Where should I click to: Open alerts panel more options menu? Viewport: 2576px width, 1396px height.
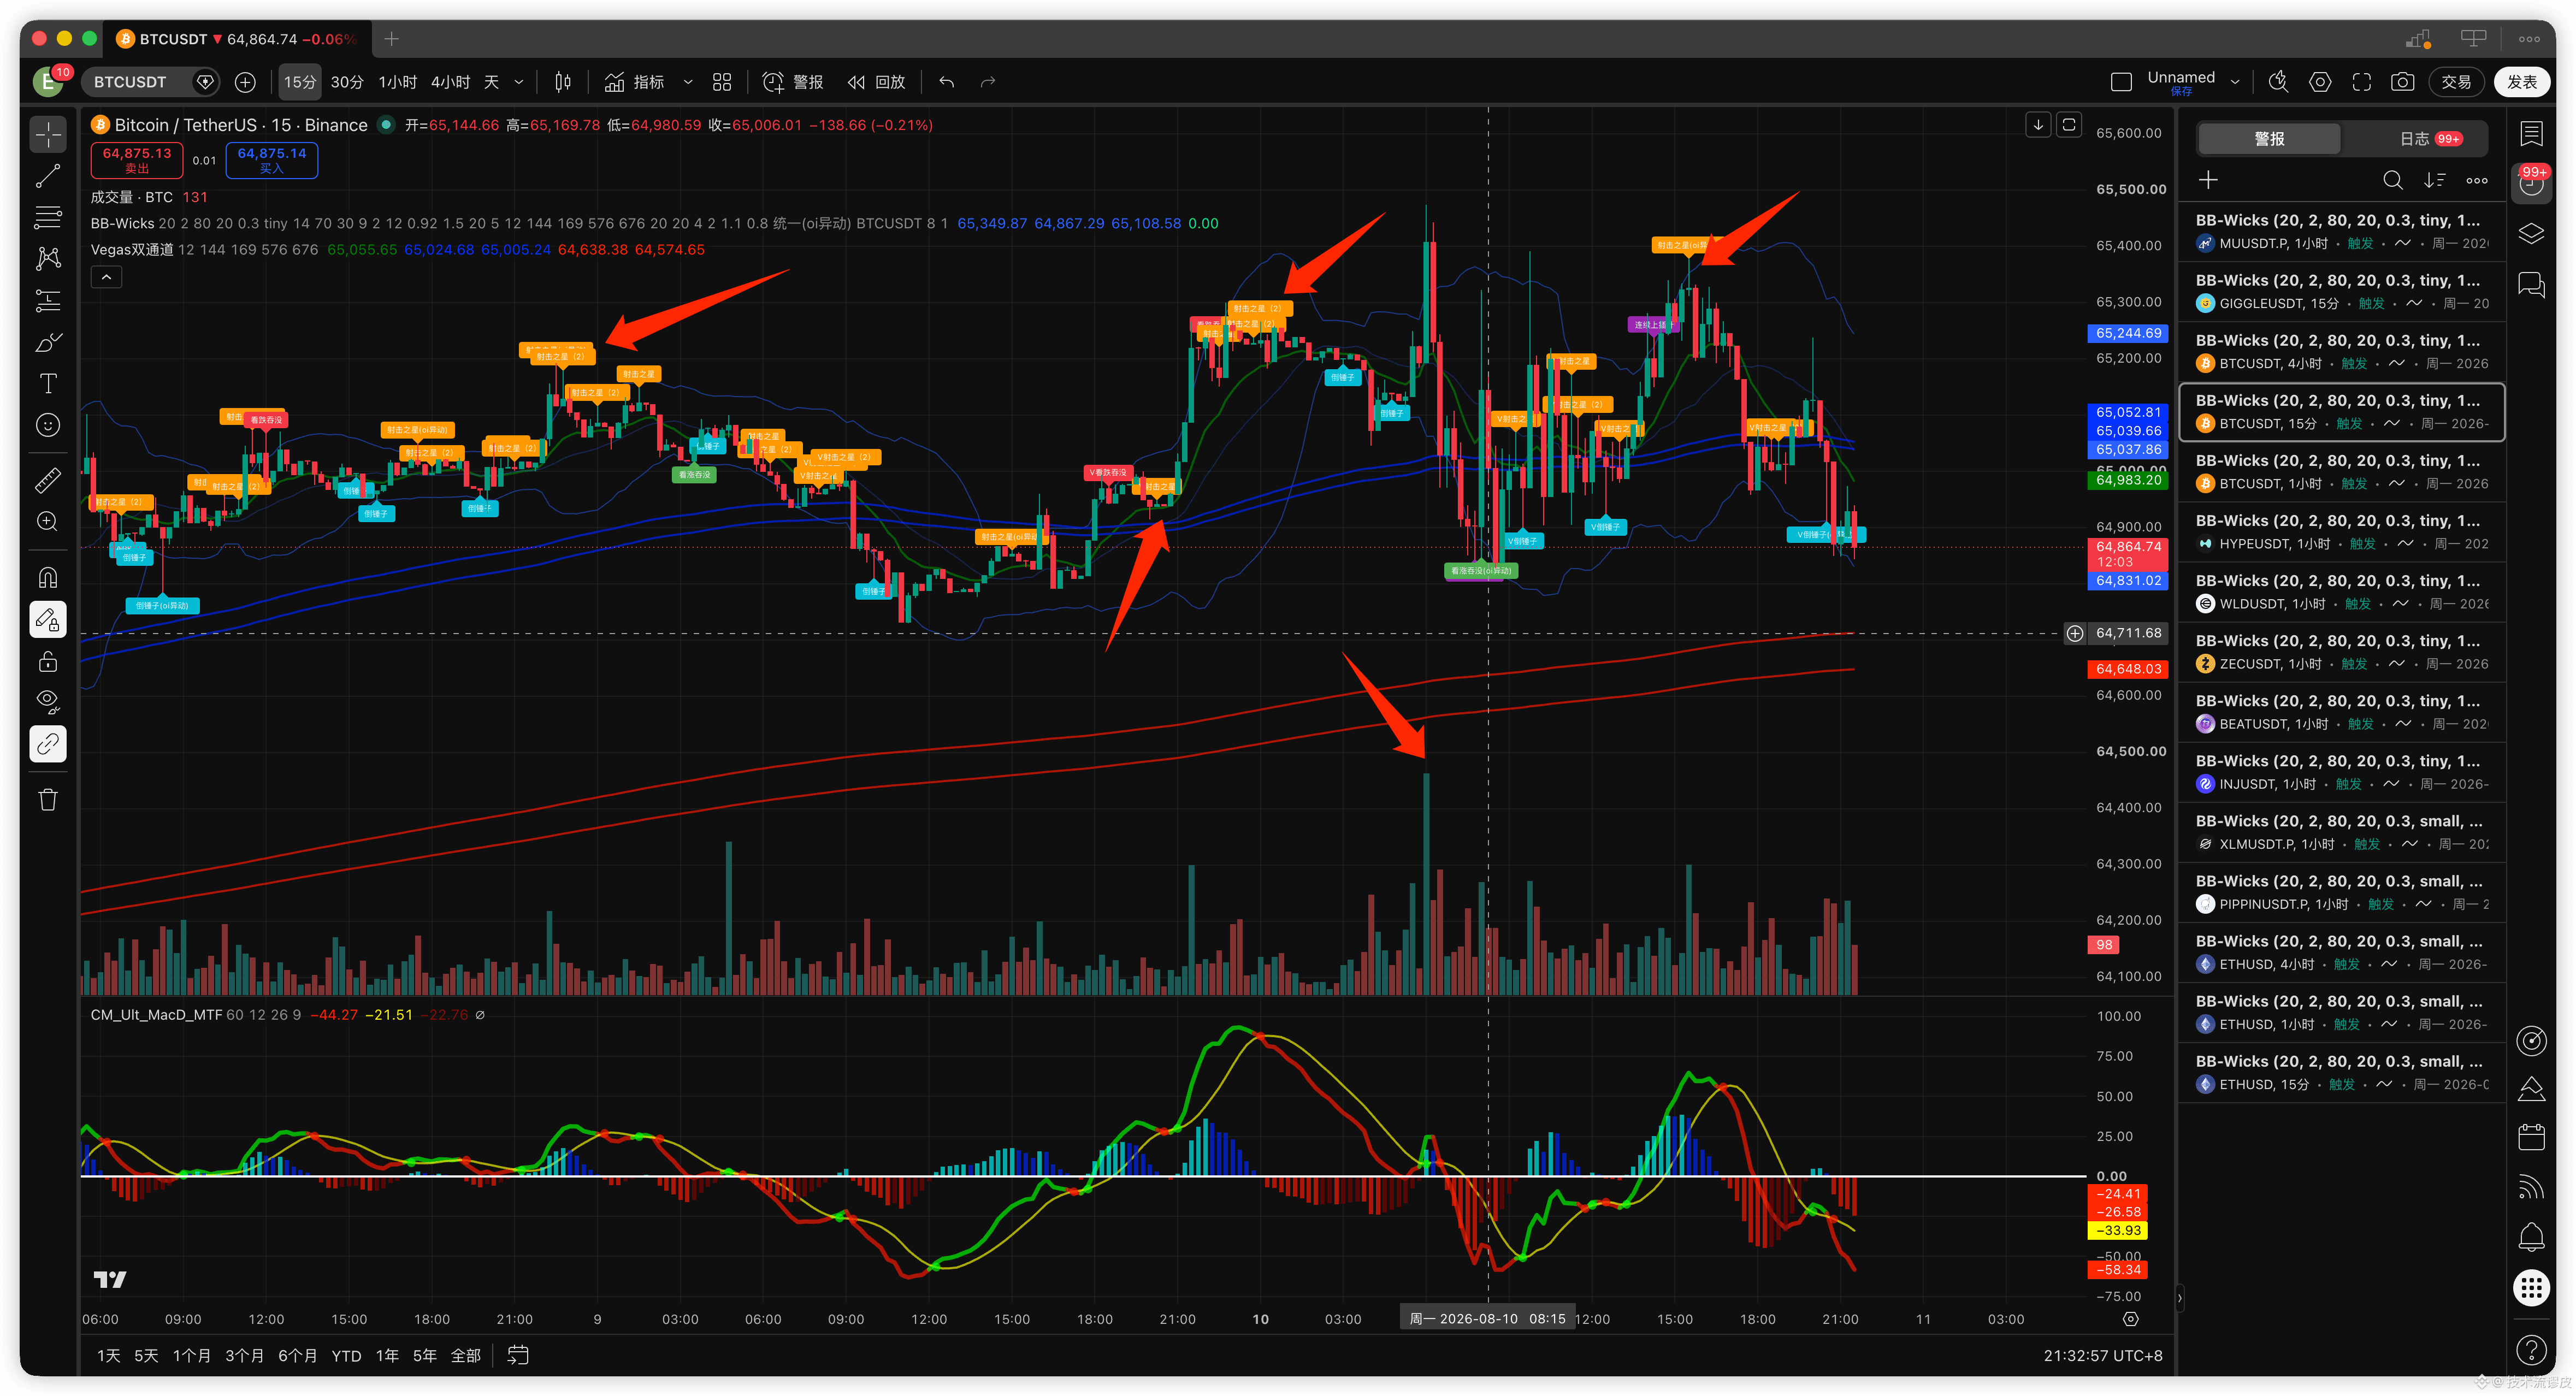tap(2477, 180)
